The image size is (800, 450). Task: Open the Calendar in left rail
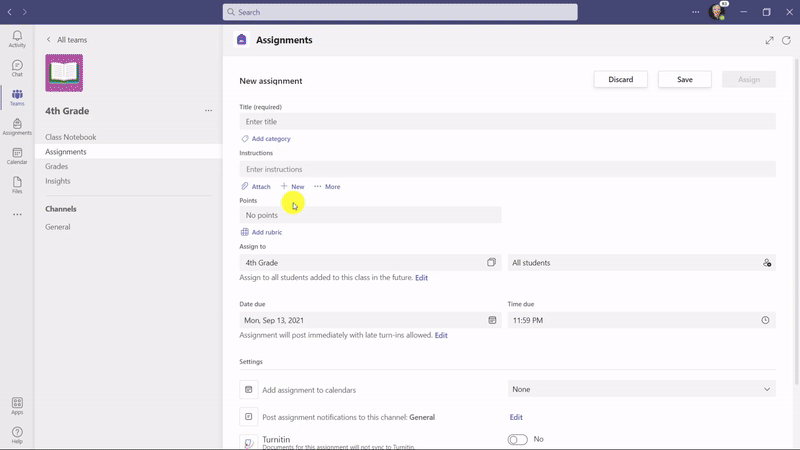coord(17,156)
